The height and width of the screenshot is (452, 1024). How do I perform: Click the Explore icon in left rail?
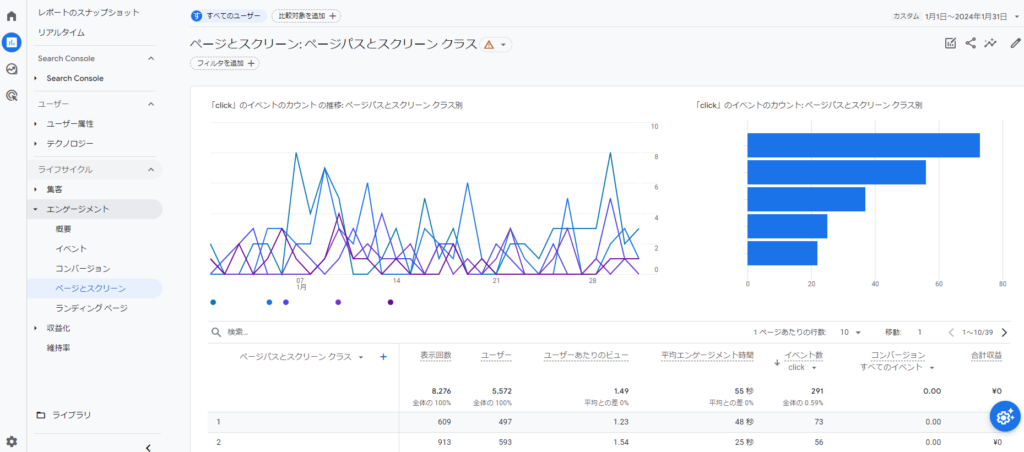(x=11, y=69)
